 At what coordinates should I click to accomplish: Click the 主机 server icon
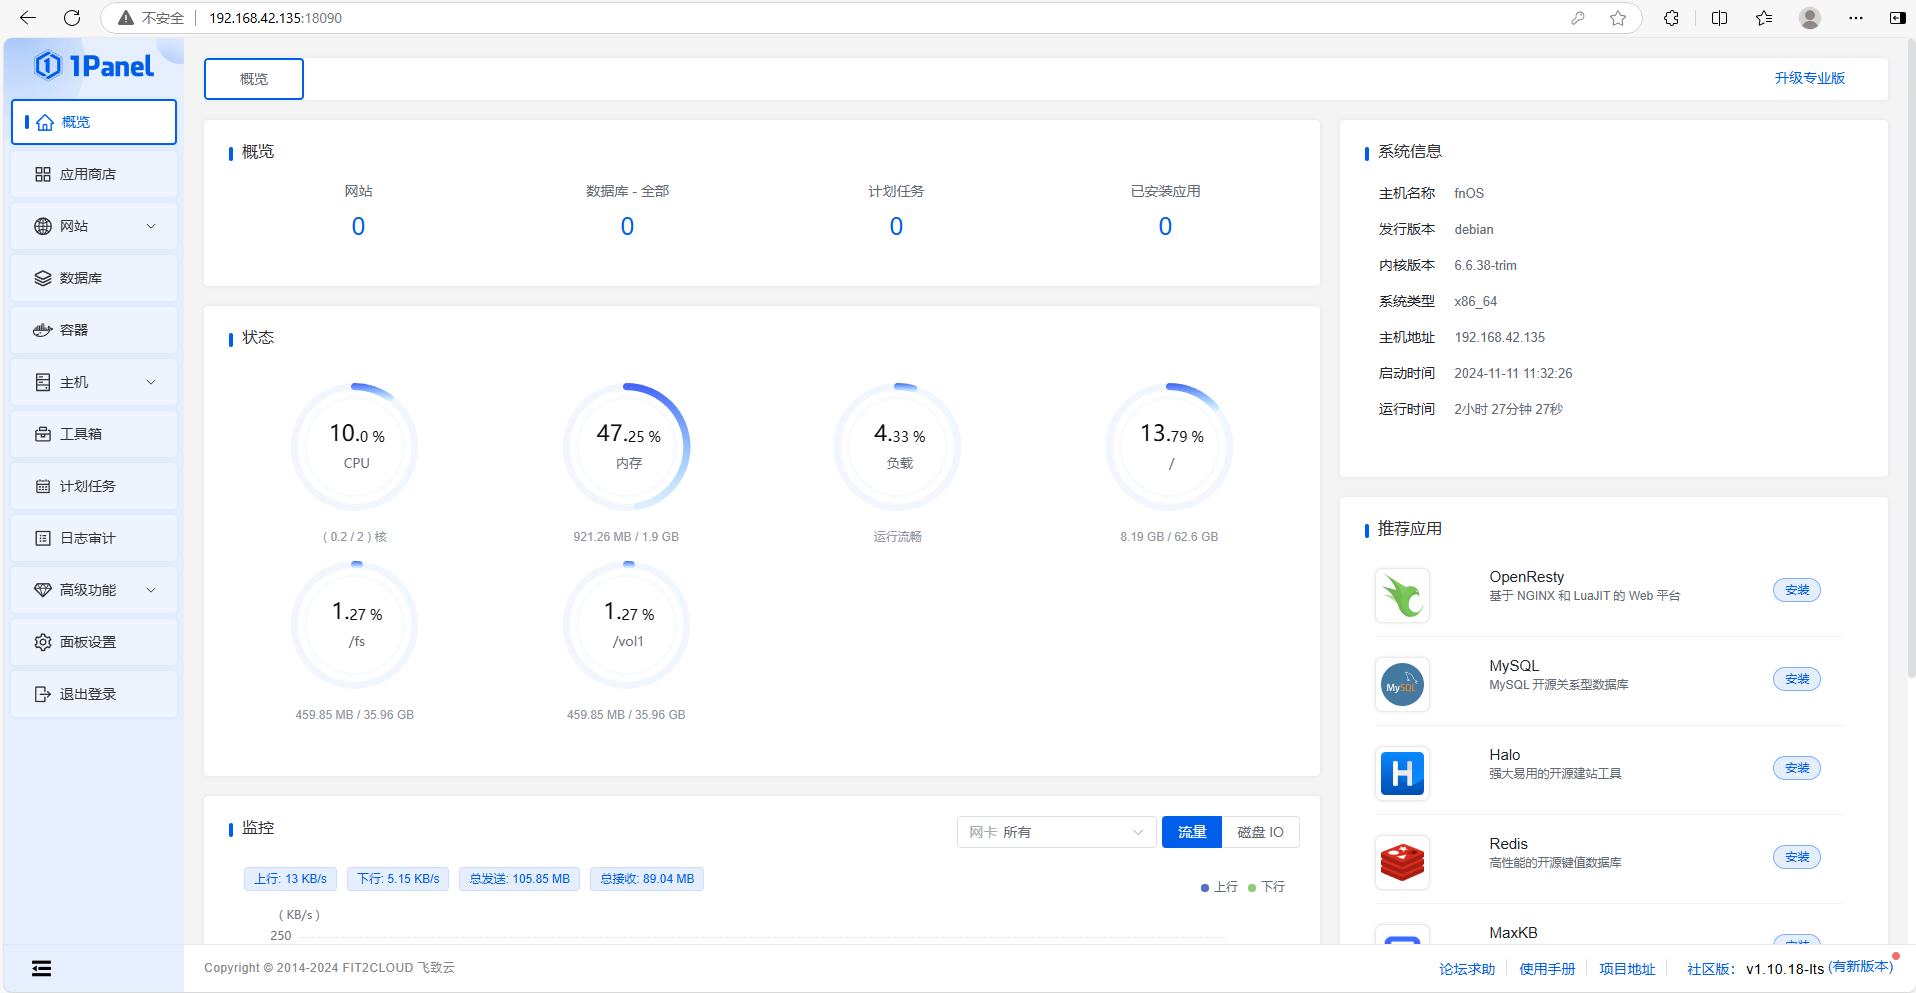[43, 382]
